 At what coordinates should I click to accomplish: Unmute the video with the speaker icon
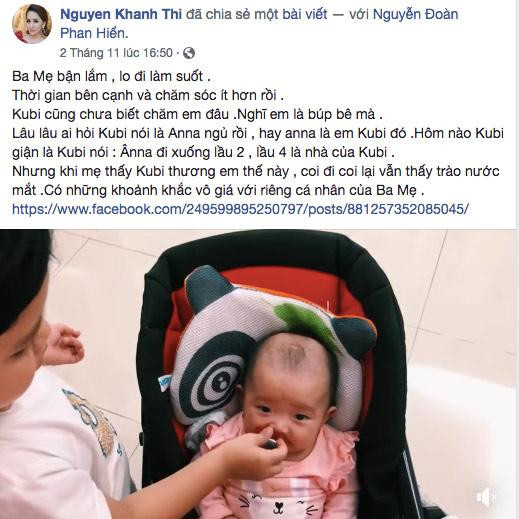(x=486, y=497)
